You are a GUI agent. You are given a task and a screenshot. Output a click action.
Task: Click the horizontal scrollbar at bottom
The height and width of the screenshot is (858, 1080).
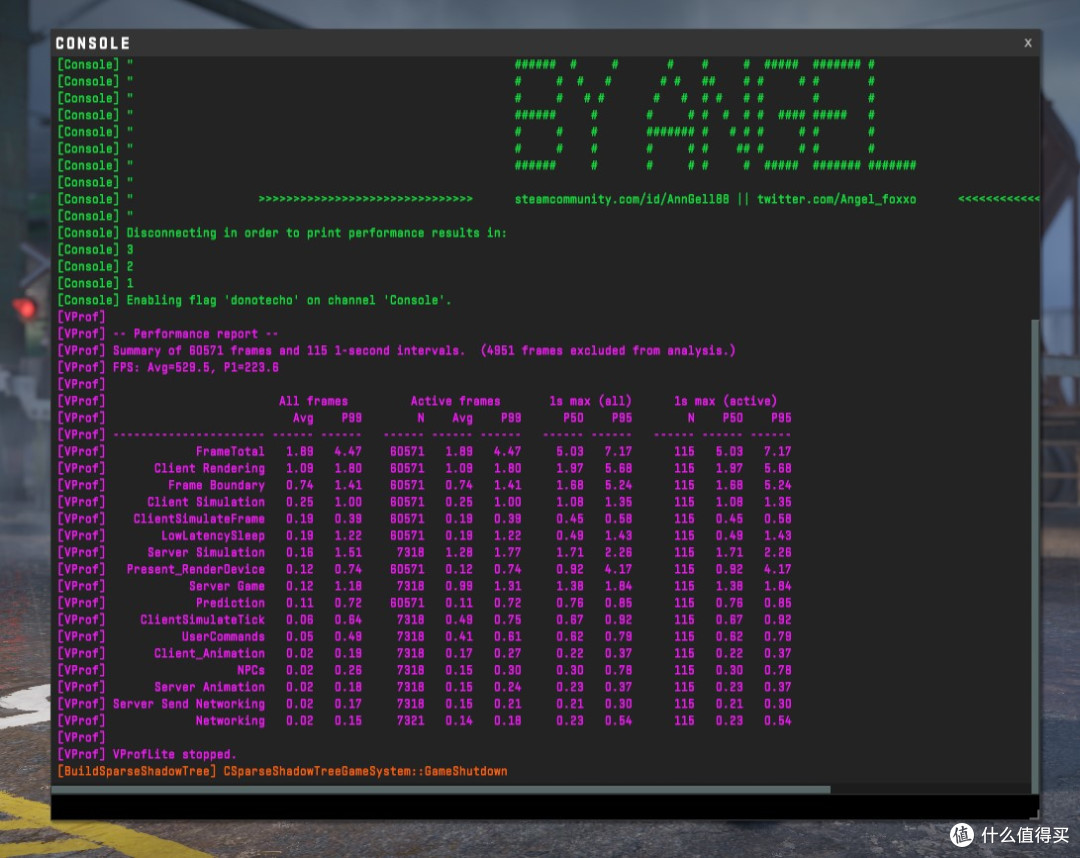[441, 790]
